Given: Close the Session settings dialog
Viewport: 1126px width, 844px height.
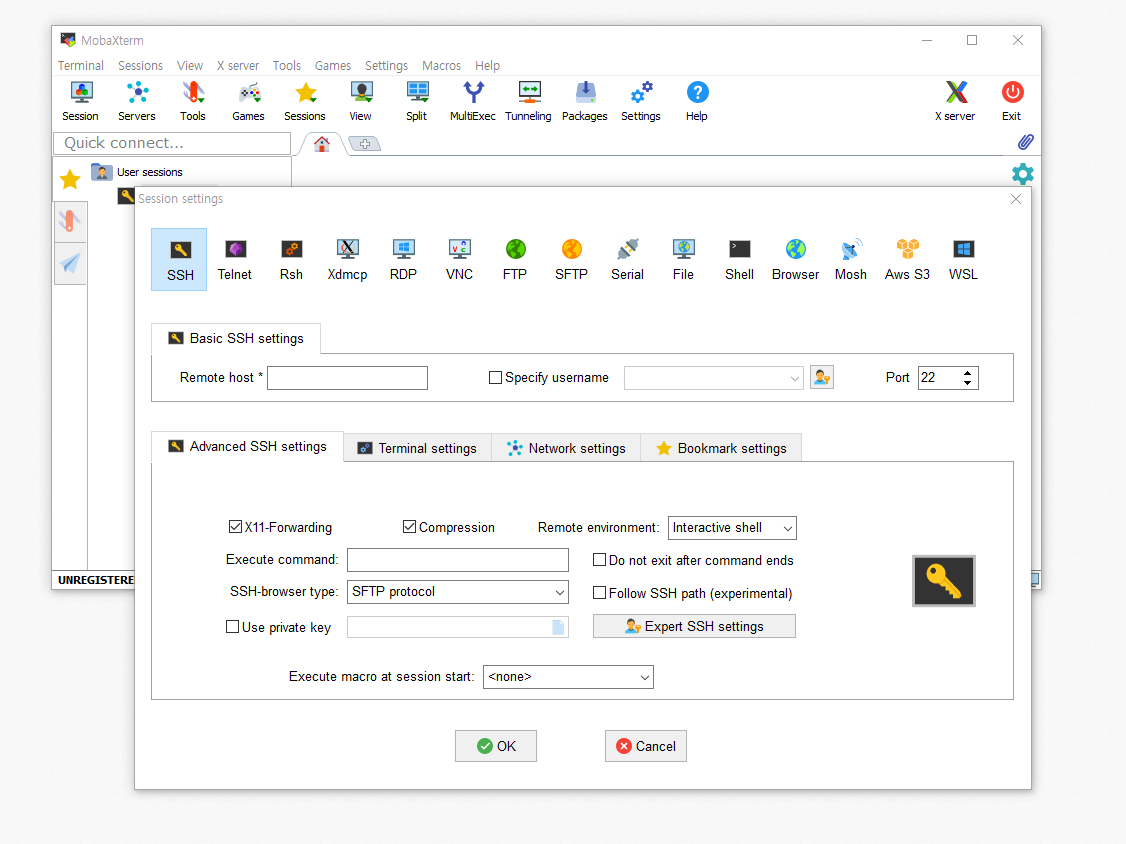Looking at the screenshot, I should point(1015,199).
